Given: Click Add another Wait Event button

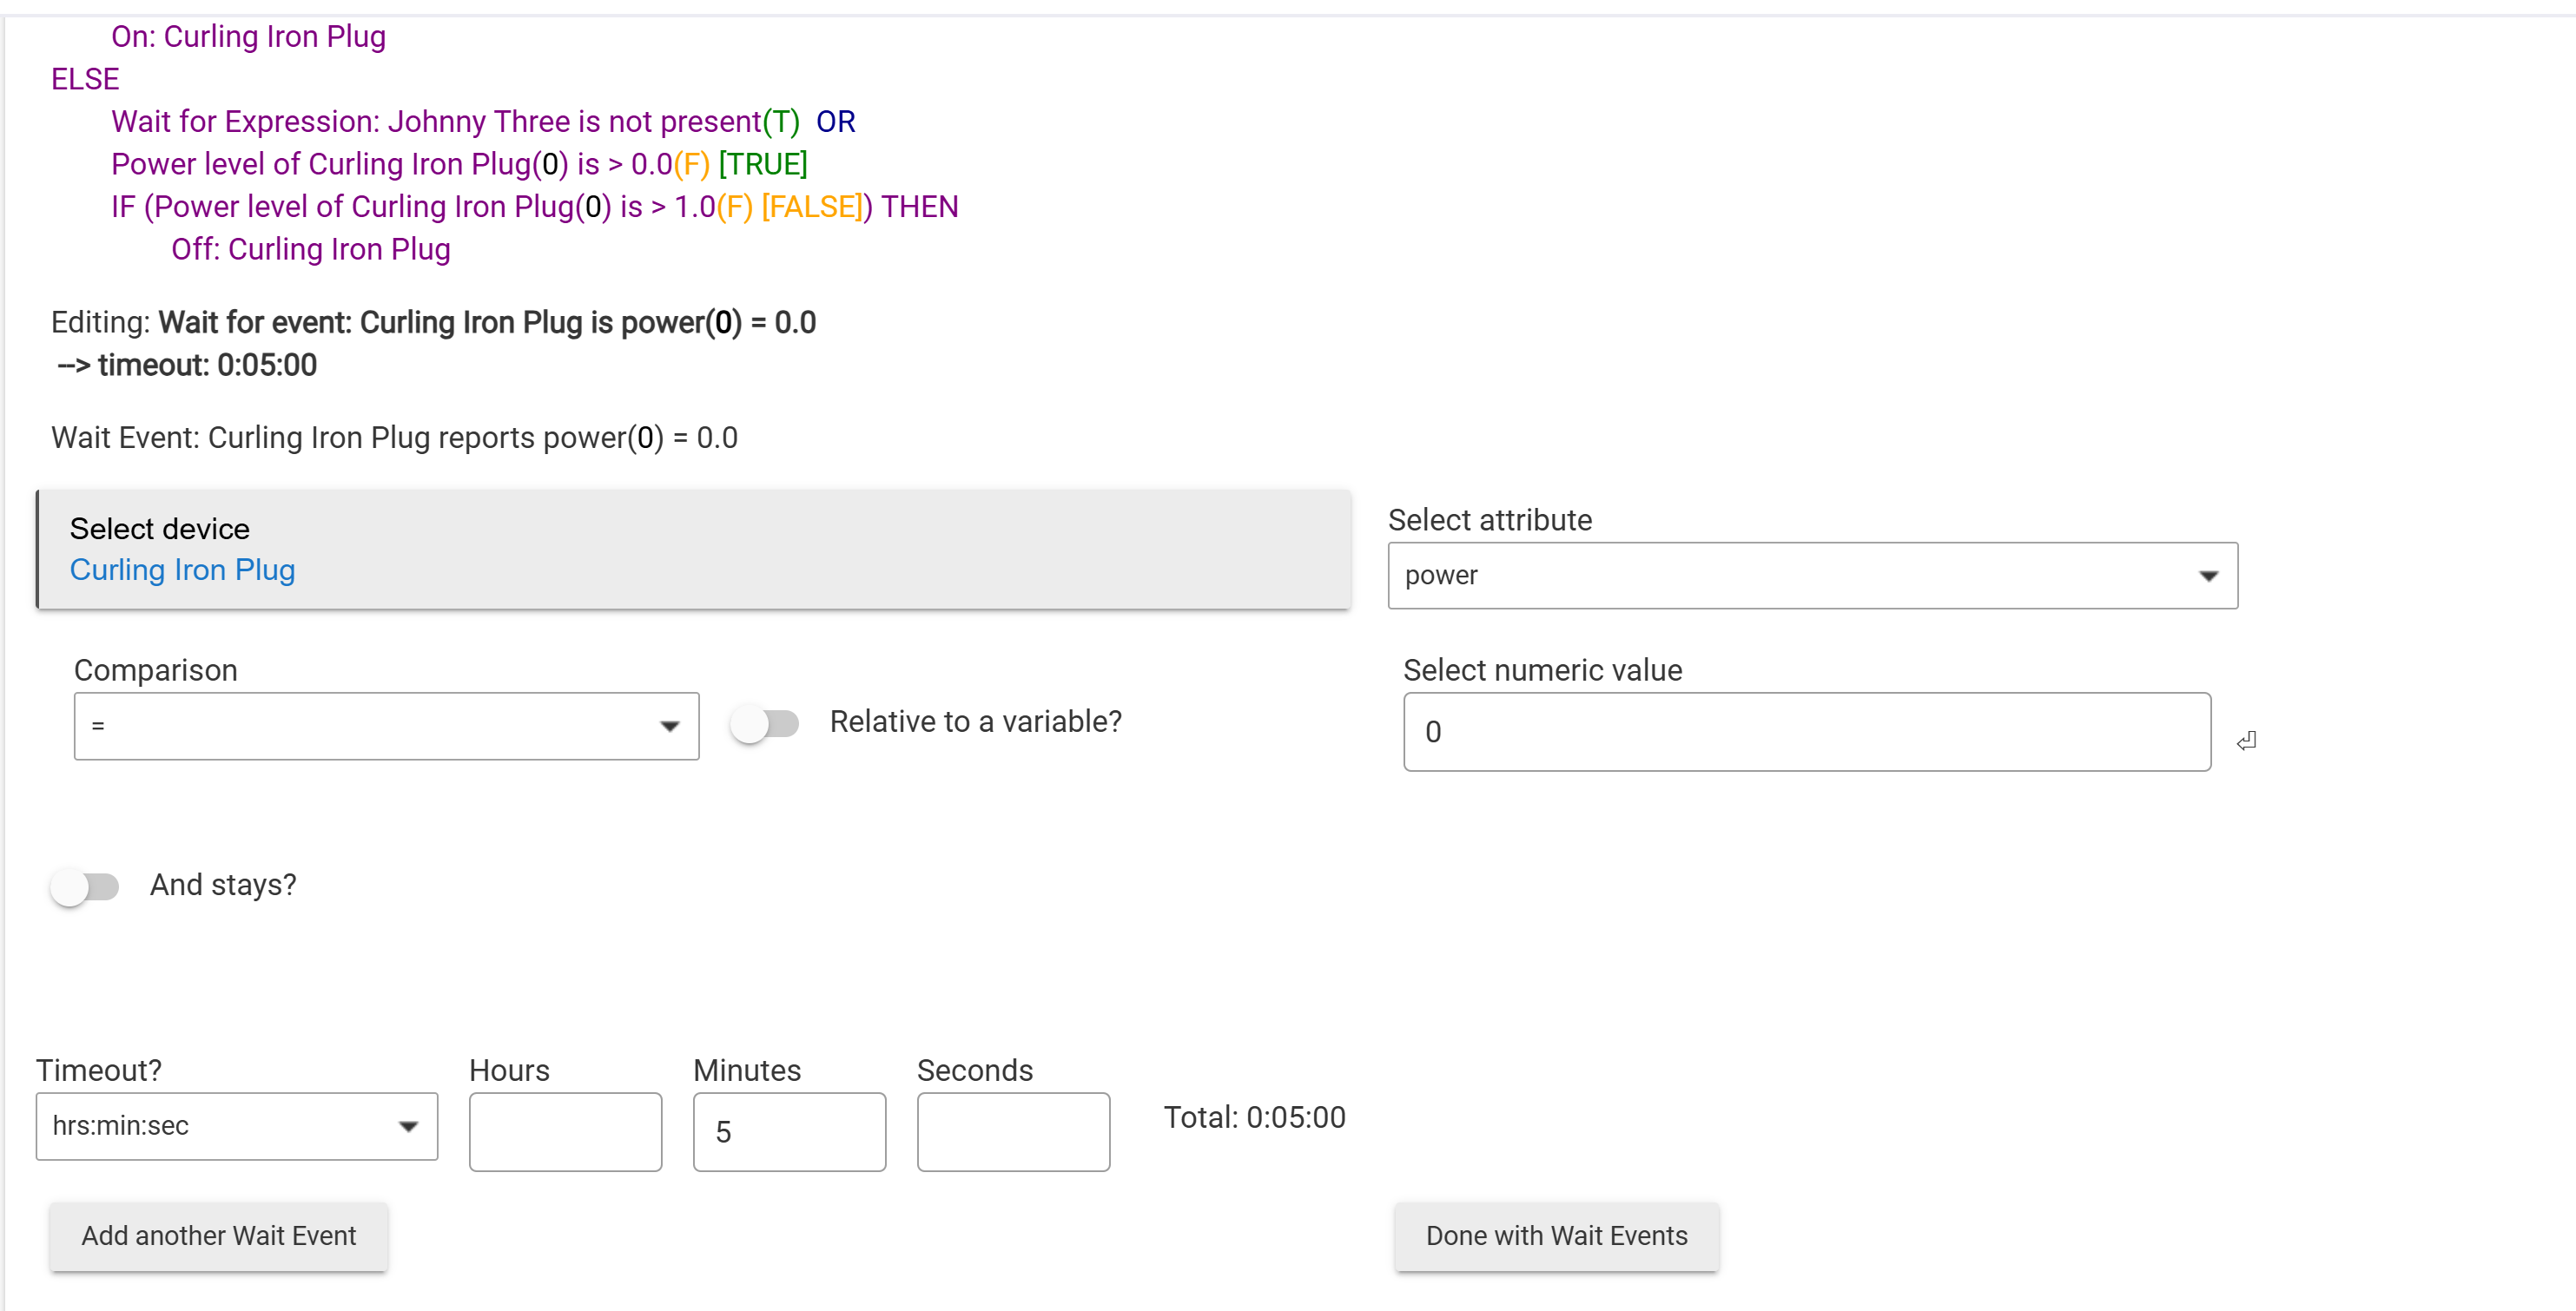Looking at the screenshot, I should point(218,1236).
